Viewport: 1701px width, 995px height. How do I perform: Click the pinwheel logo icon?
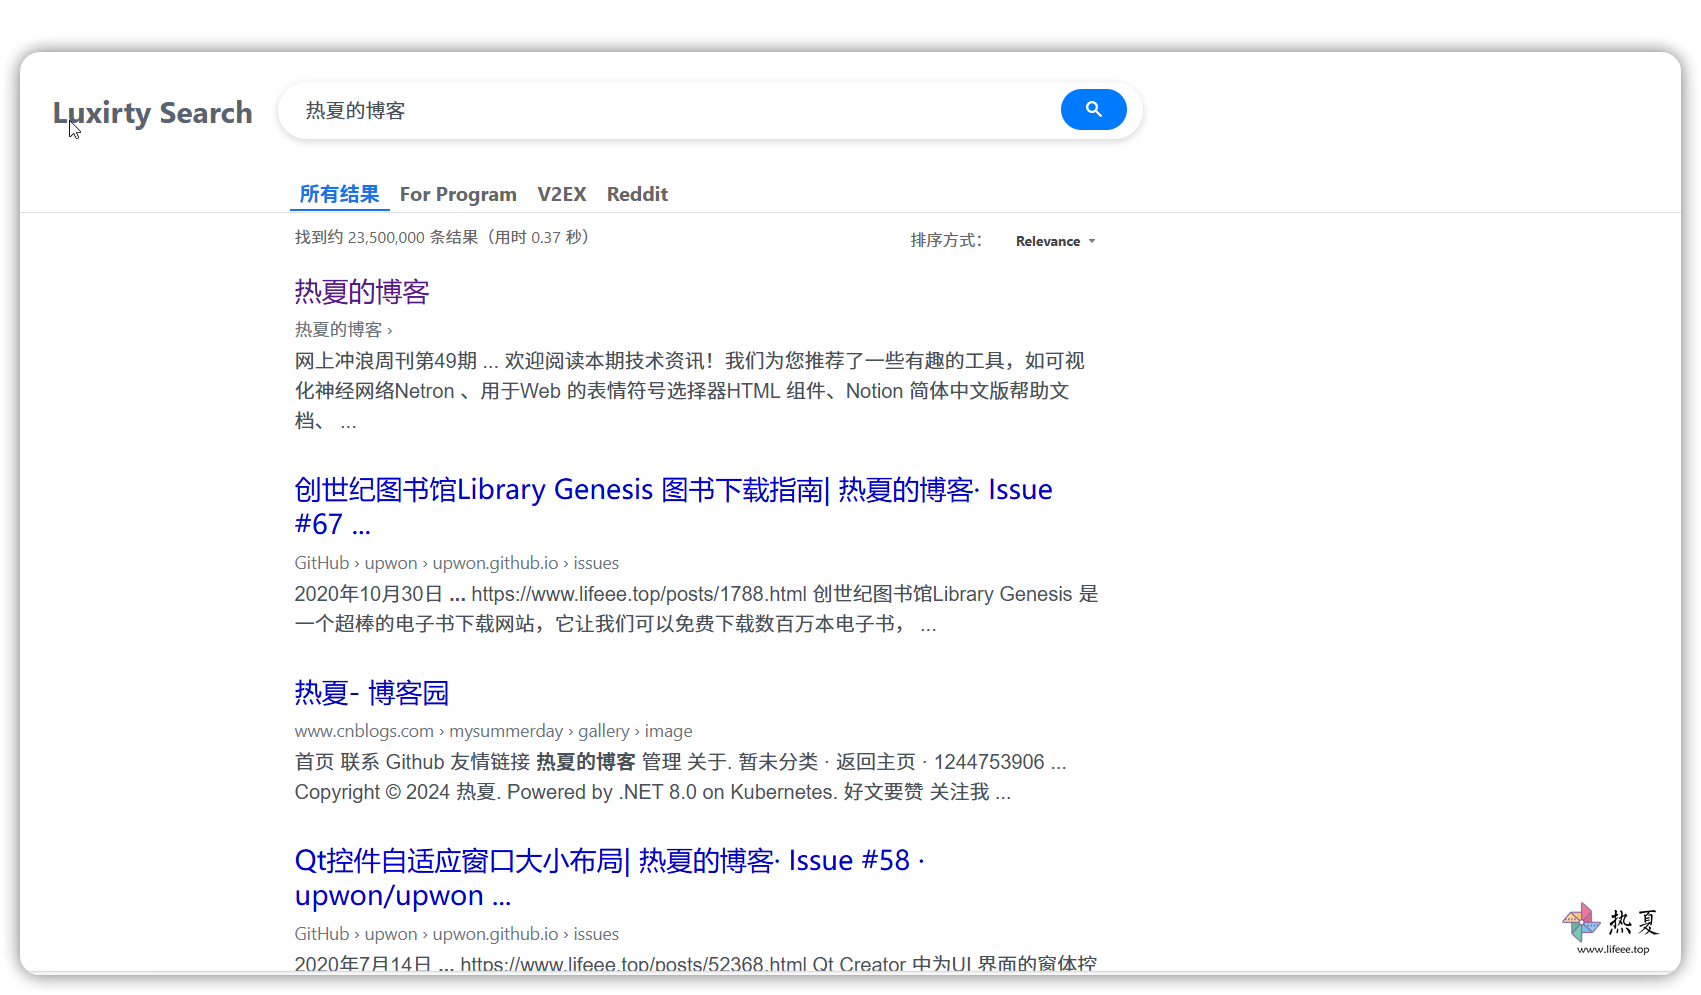click(x=1581, y=922)
